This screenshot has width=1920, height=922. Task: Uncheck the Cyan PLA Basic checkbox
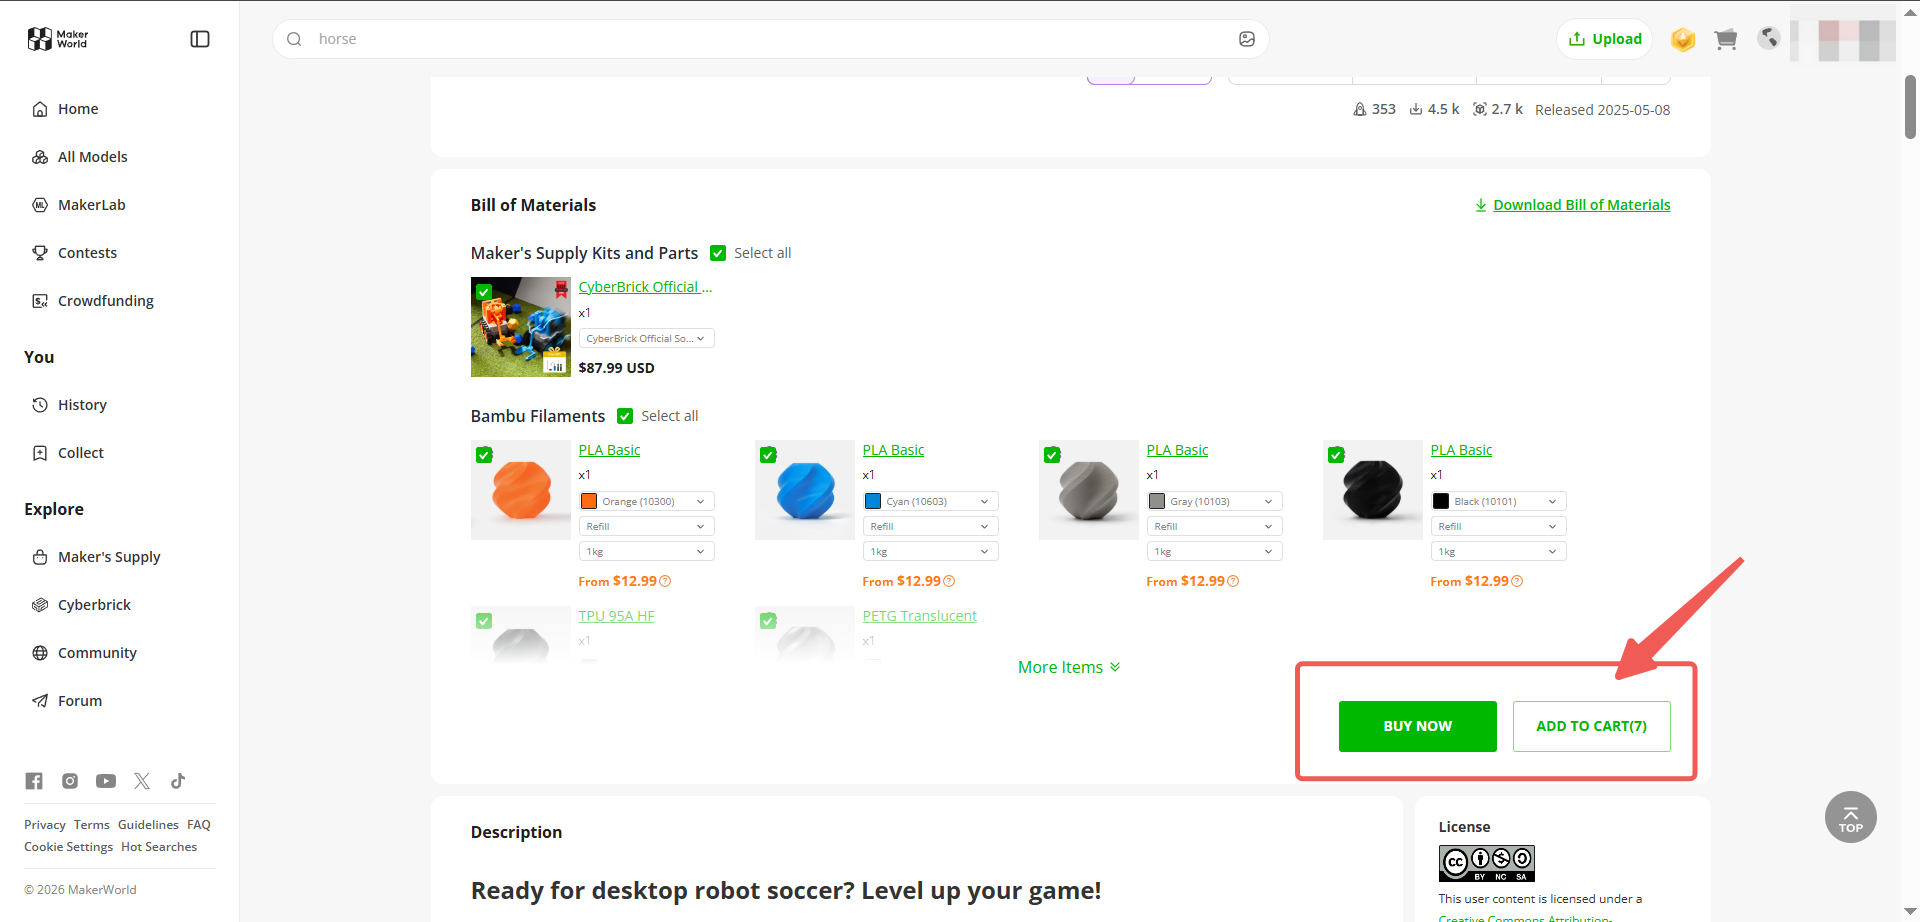click(x=768, y=455)
